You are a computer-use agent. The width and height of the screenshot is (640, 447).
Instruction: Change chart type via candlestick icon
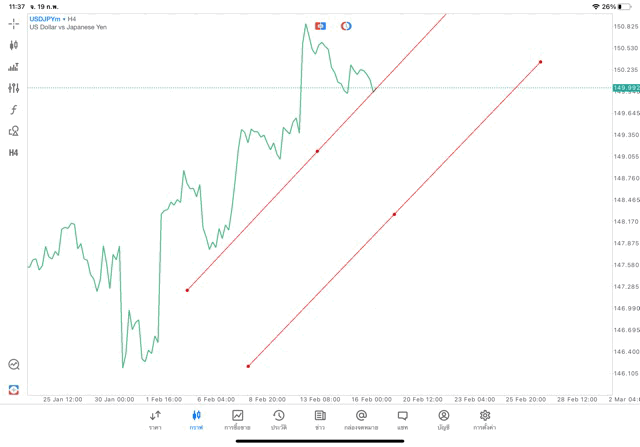coord(13,45)
